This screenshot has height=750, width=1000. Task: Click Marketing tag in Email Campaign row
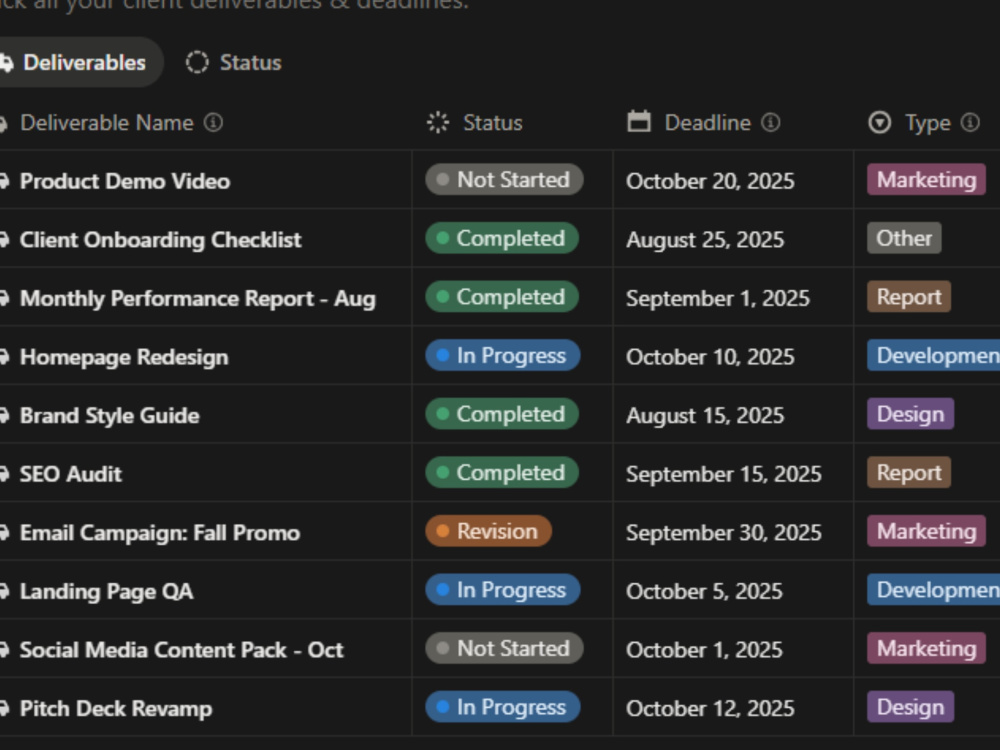pos(927,532)
